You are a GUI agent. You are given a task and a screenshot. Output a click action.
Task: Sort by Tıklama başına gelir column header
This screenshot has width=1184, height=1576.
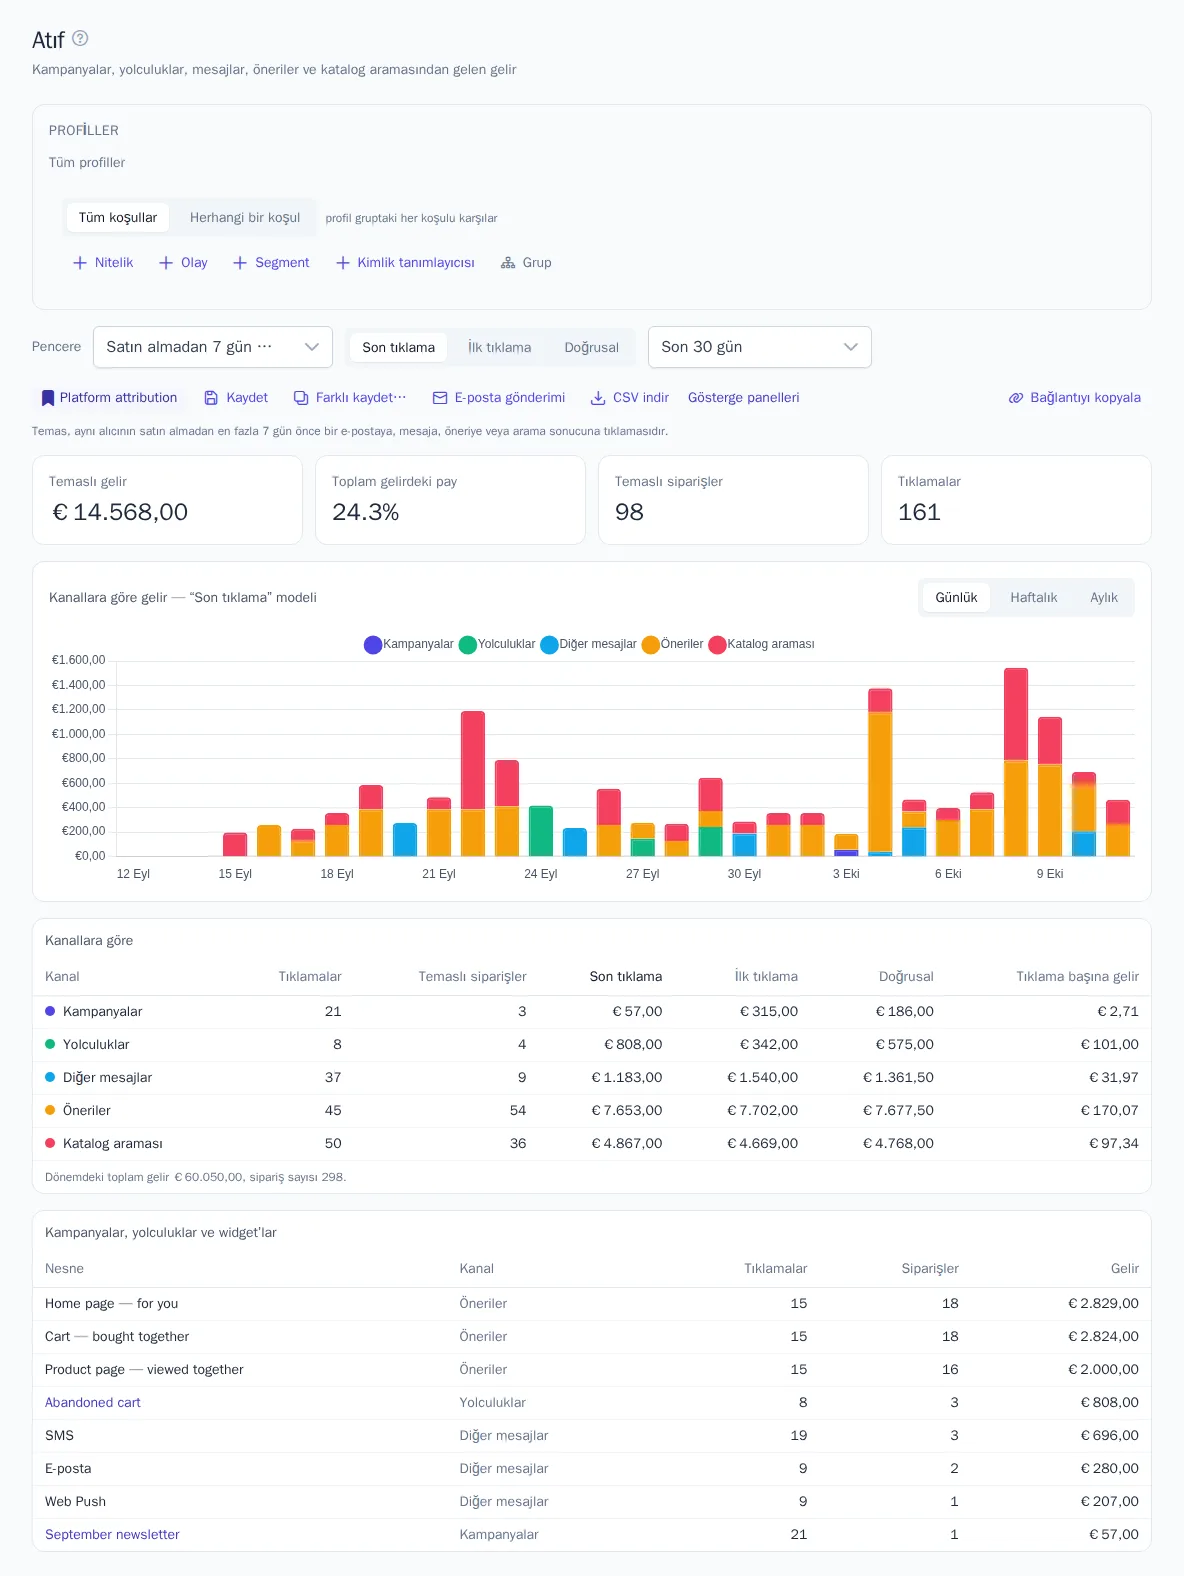pyautogui.click(x=1077, y=977)
